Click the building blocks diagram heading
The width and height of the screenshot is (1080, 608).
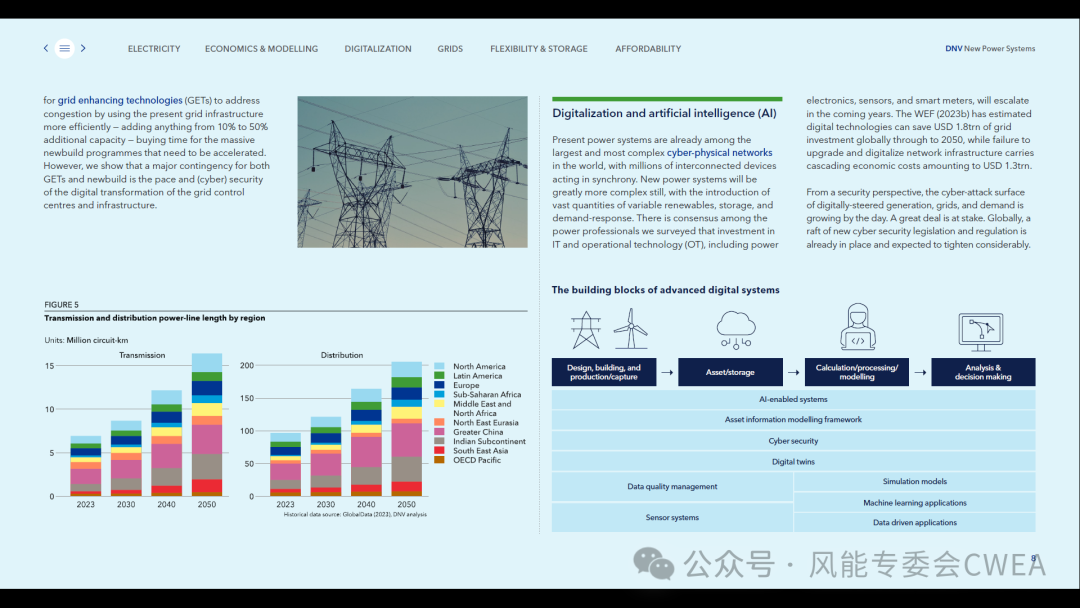(665, 290)
